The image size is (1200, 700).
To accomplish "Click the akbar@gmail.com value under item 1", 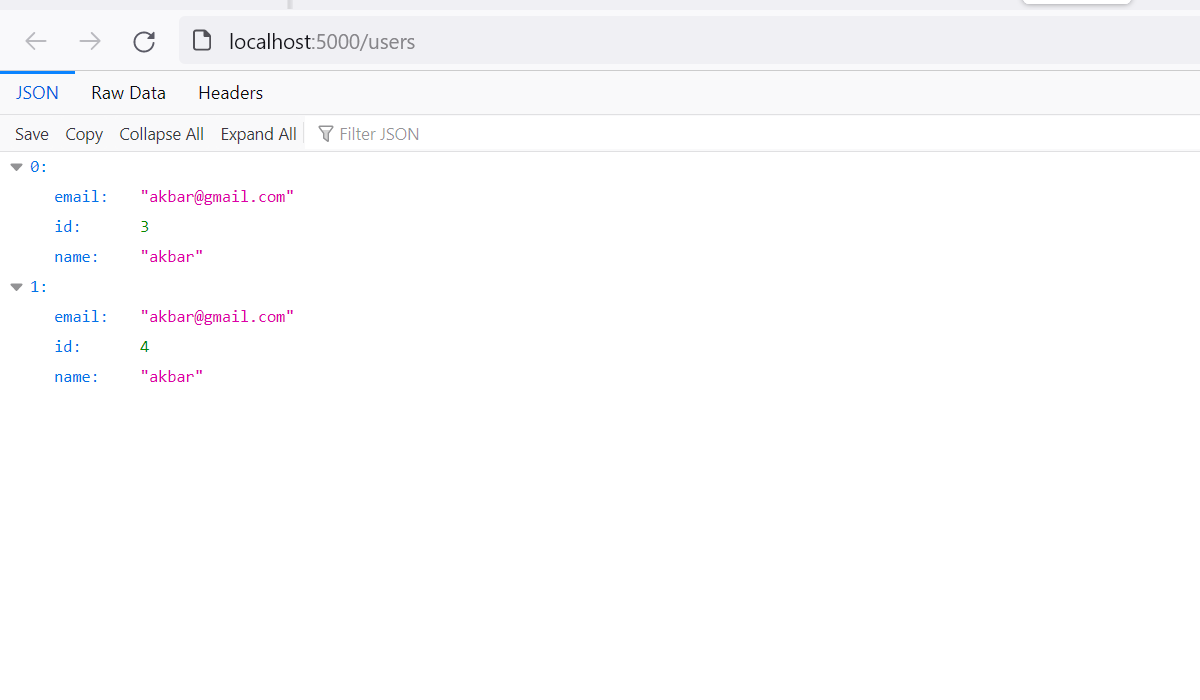I will [x=217, y=317].
